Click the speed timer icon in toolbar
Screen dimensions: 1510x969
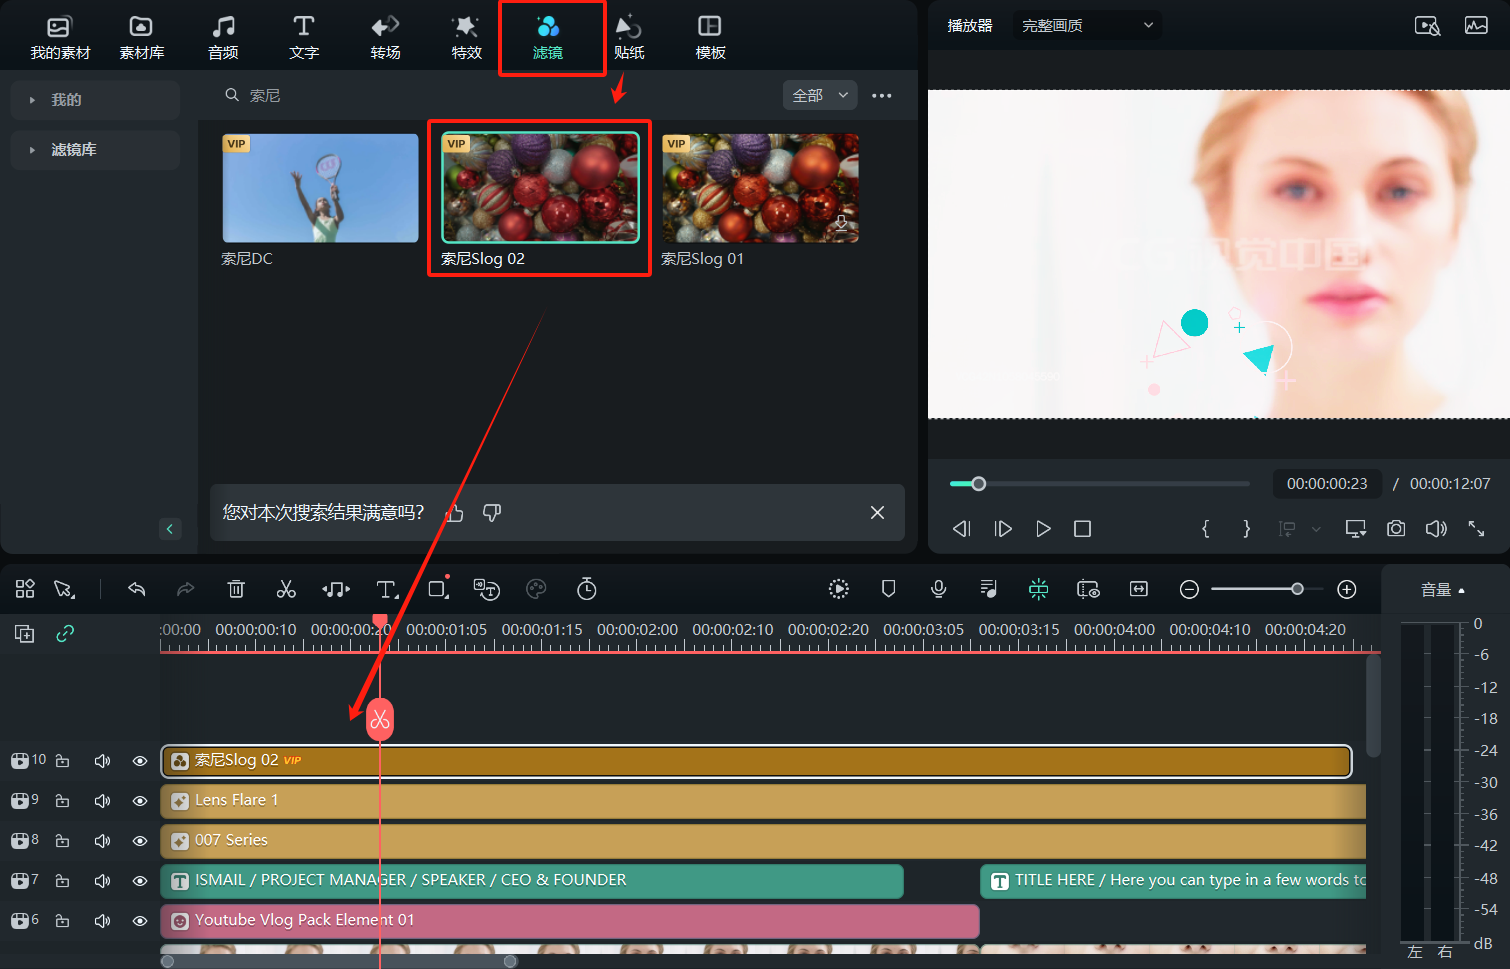(x=587, y=589)
